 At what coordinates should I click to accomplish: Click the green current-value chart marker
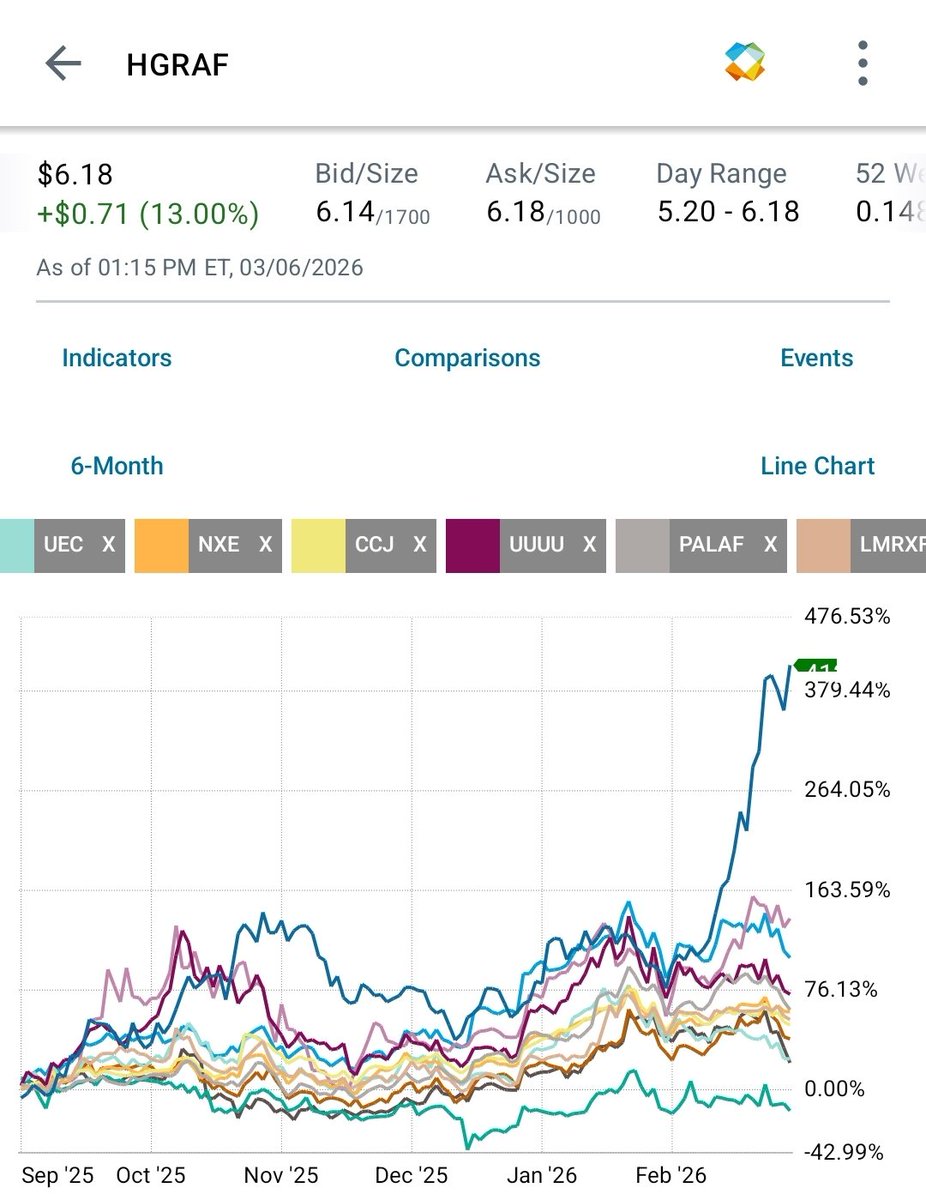(815, 666)
